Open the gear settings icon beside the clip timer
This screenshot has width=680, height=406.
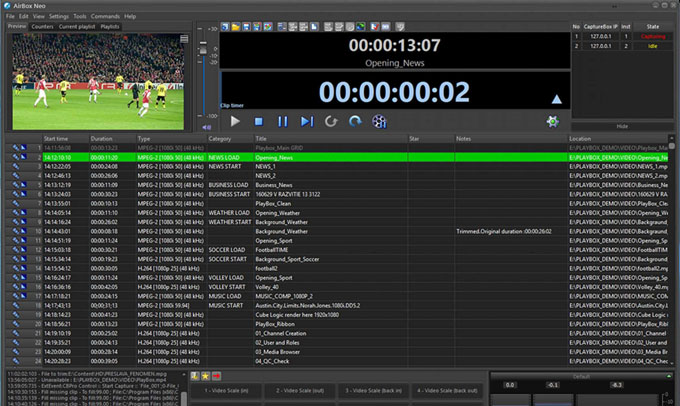552,121
